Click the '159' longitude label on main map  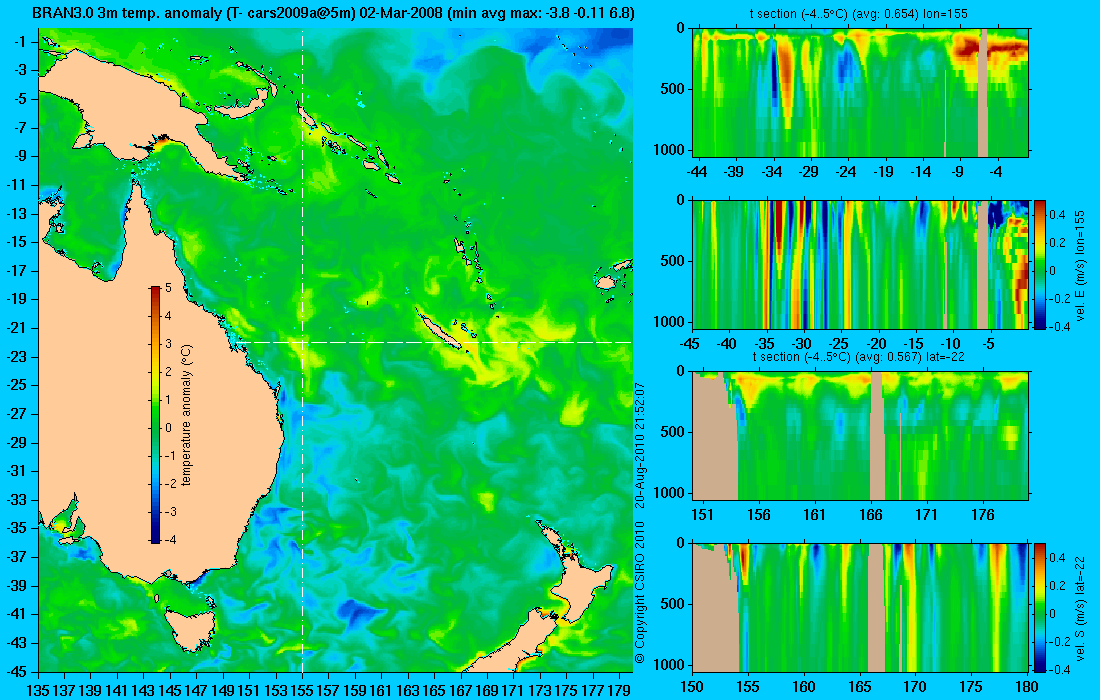coord(355,691)
